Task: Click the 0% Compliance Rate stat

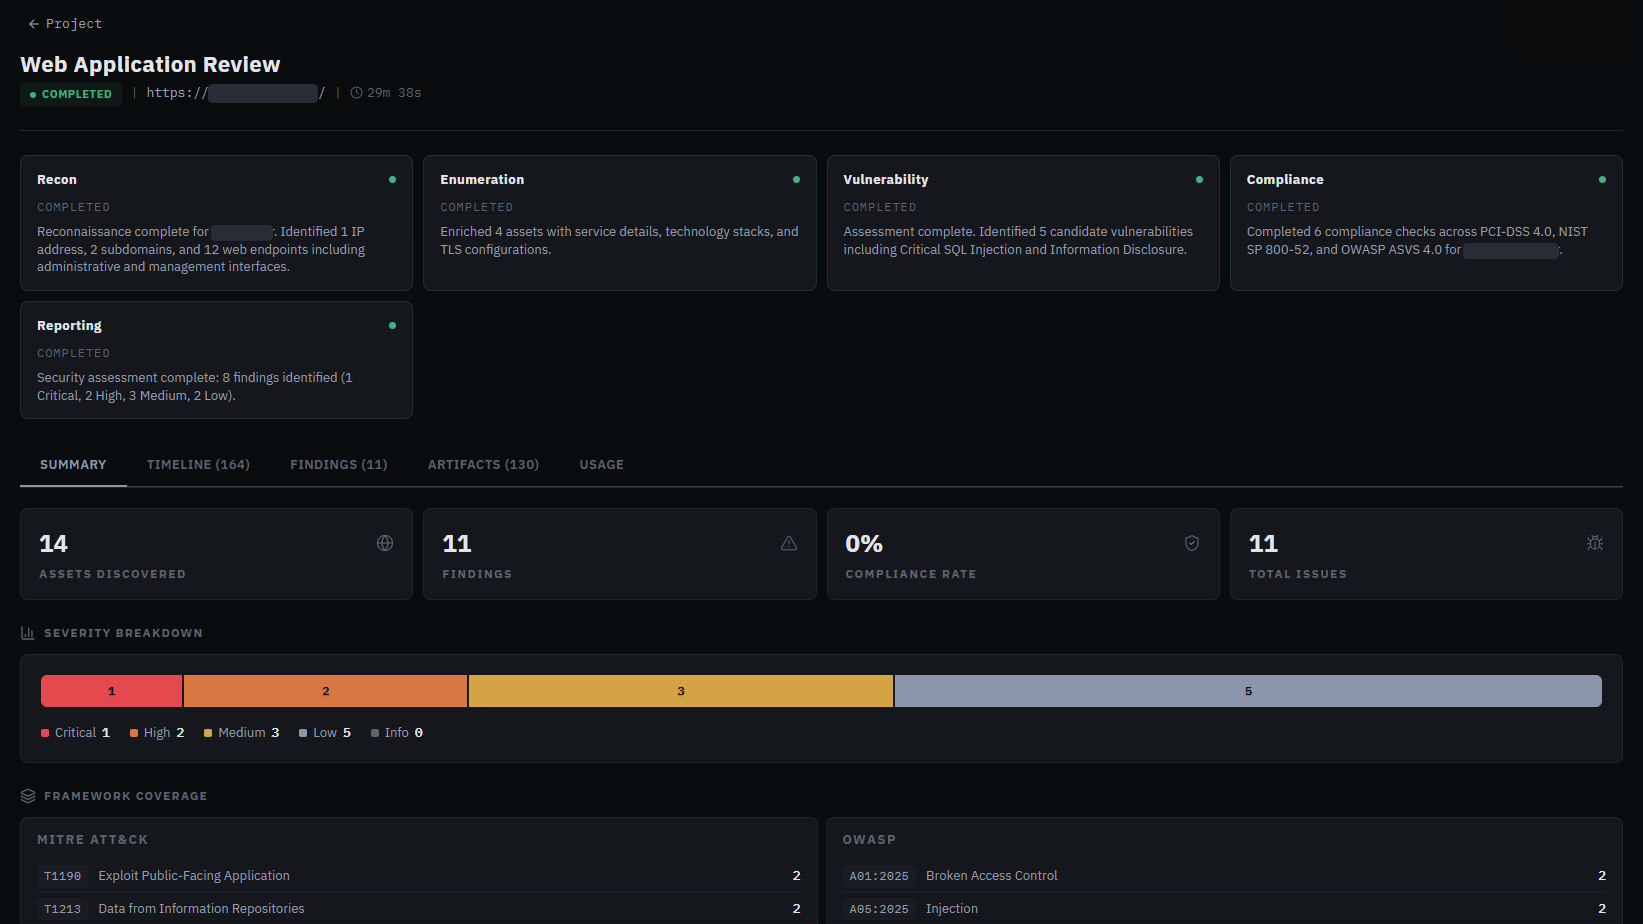Action: pos(1023,554)
